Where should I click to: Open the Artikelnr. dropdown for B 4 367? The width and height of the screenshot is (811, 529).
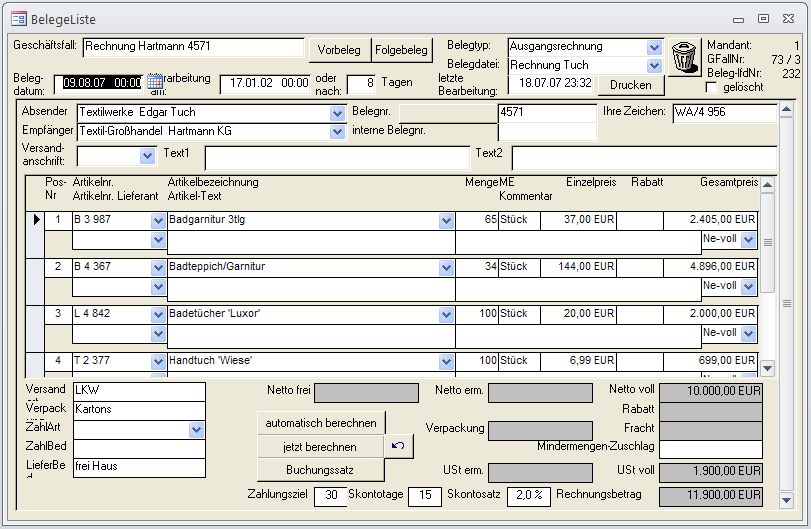(x=158, y=268)
